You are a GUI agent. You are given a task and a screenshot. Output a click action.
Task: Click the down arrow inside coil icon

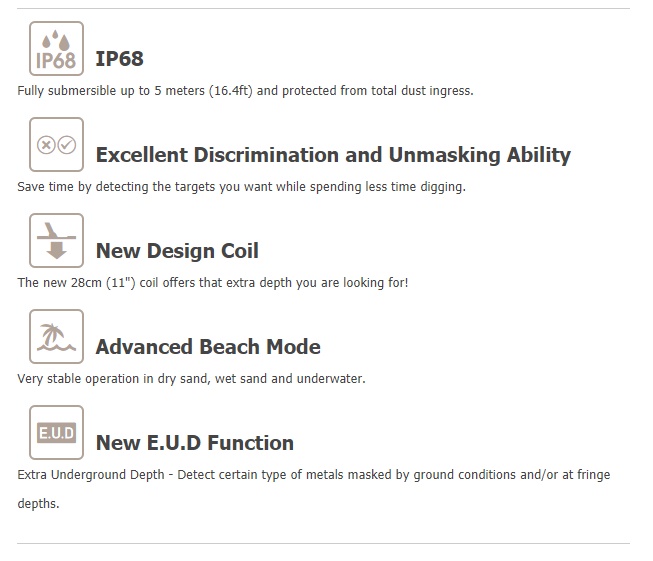(56, 251)
